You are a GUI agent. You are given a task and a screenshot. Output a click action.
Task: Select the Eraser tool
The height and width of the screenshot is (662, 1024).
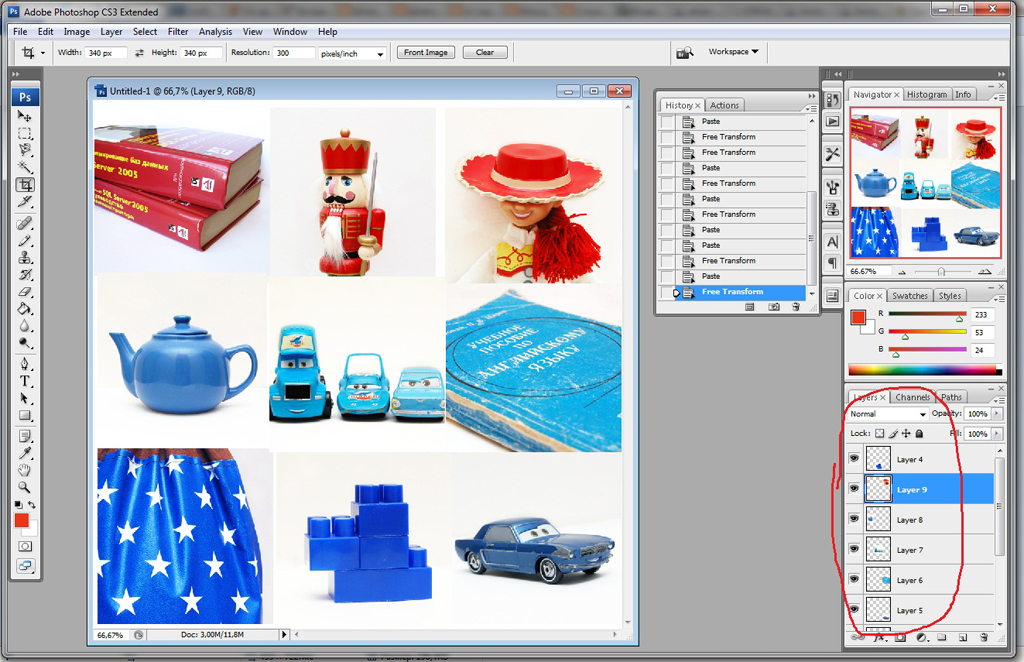tap(24, 292)
